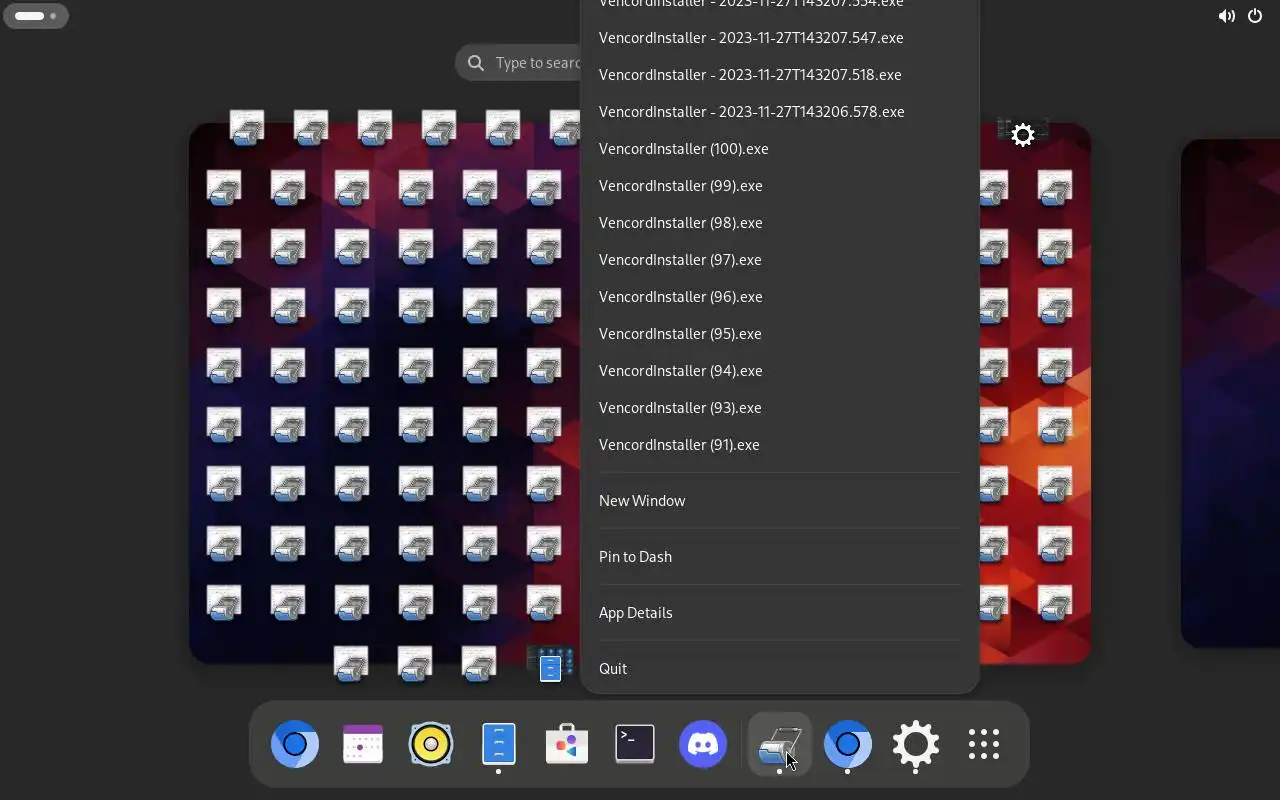Image resolution: width=1280 pixels, height=800 pixels.
Task: Choose VencordInstaller (94).exe
Action: (780, 371)
